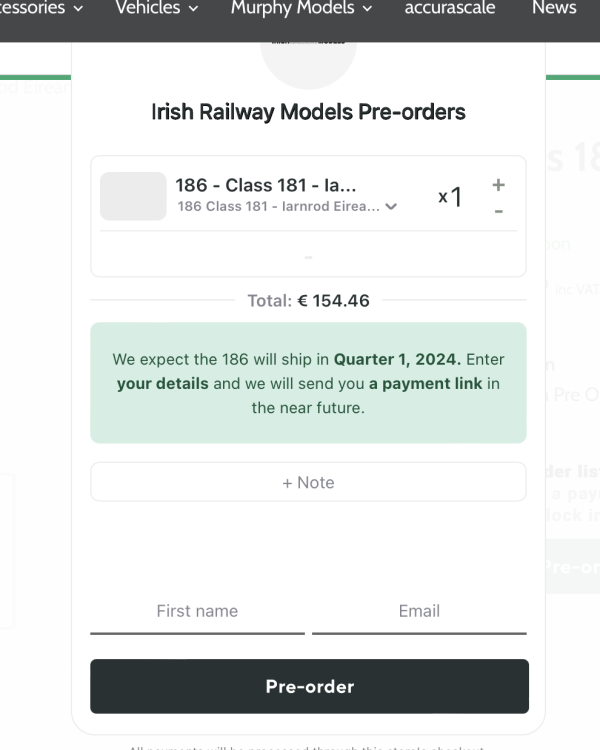Screen dimensions: 600x750
Task: Go to the accurascale menu item
Action: coord(450,9)
